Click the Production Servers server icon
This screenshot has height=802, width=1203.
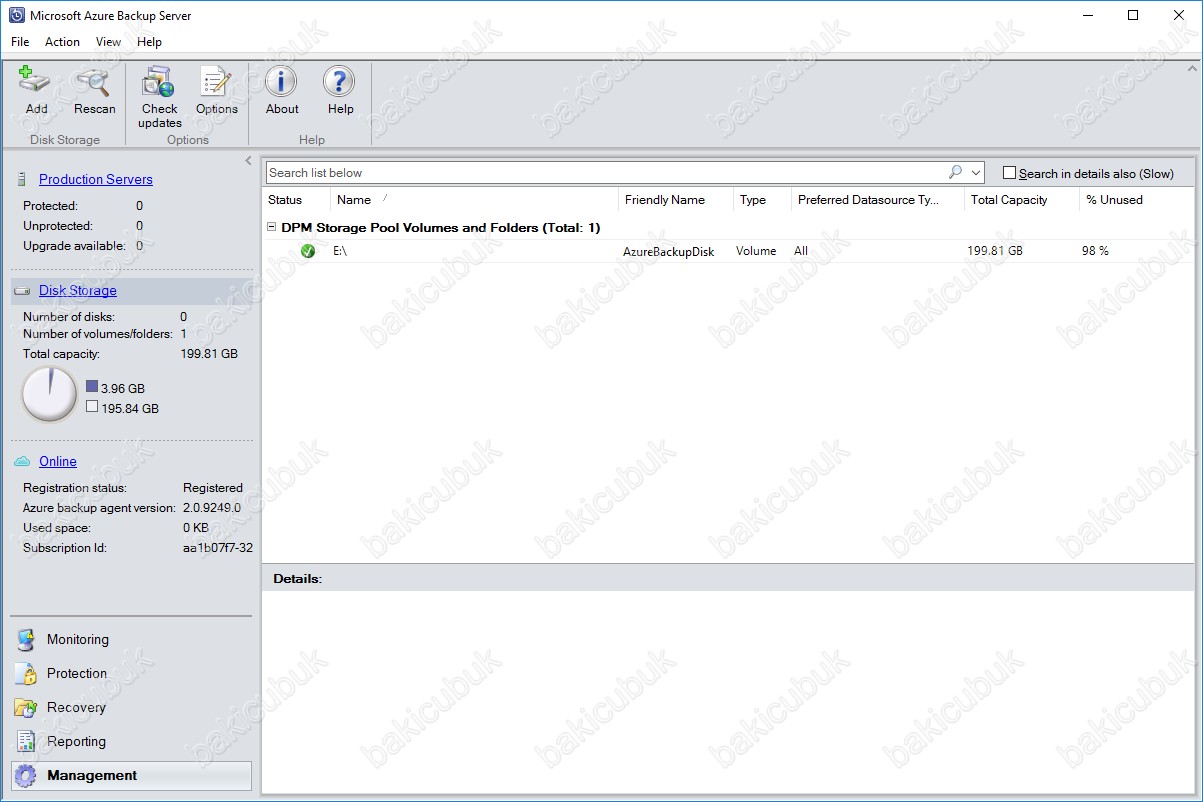[21, 180]
